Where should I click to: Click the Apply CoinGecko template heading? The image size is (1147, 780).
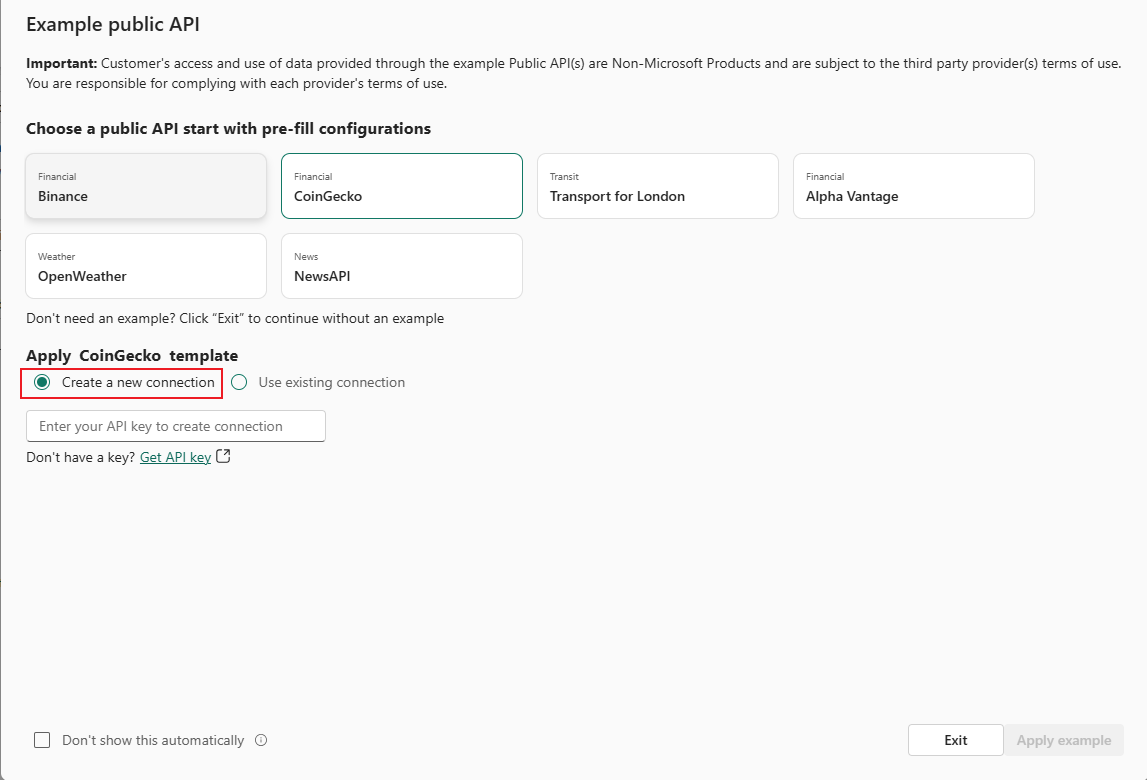(132, 356)
